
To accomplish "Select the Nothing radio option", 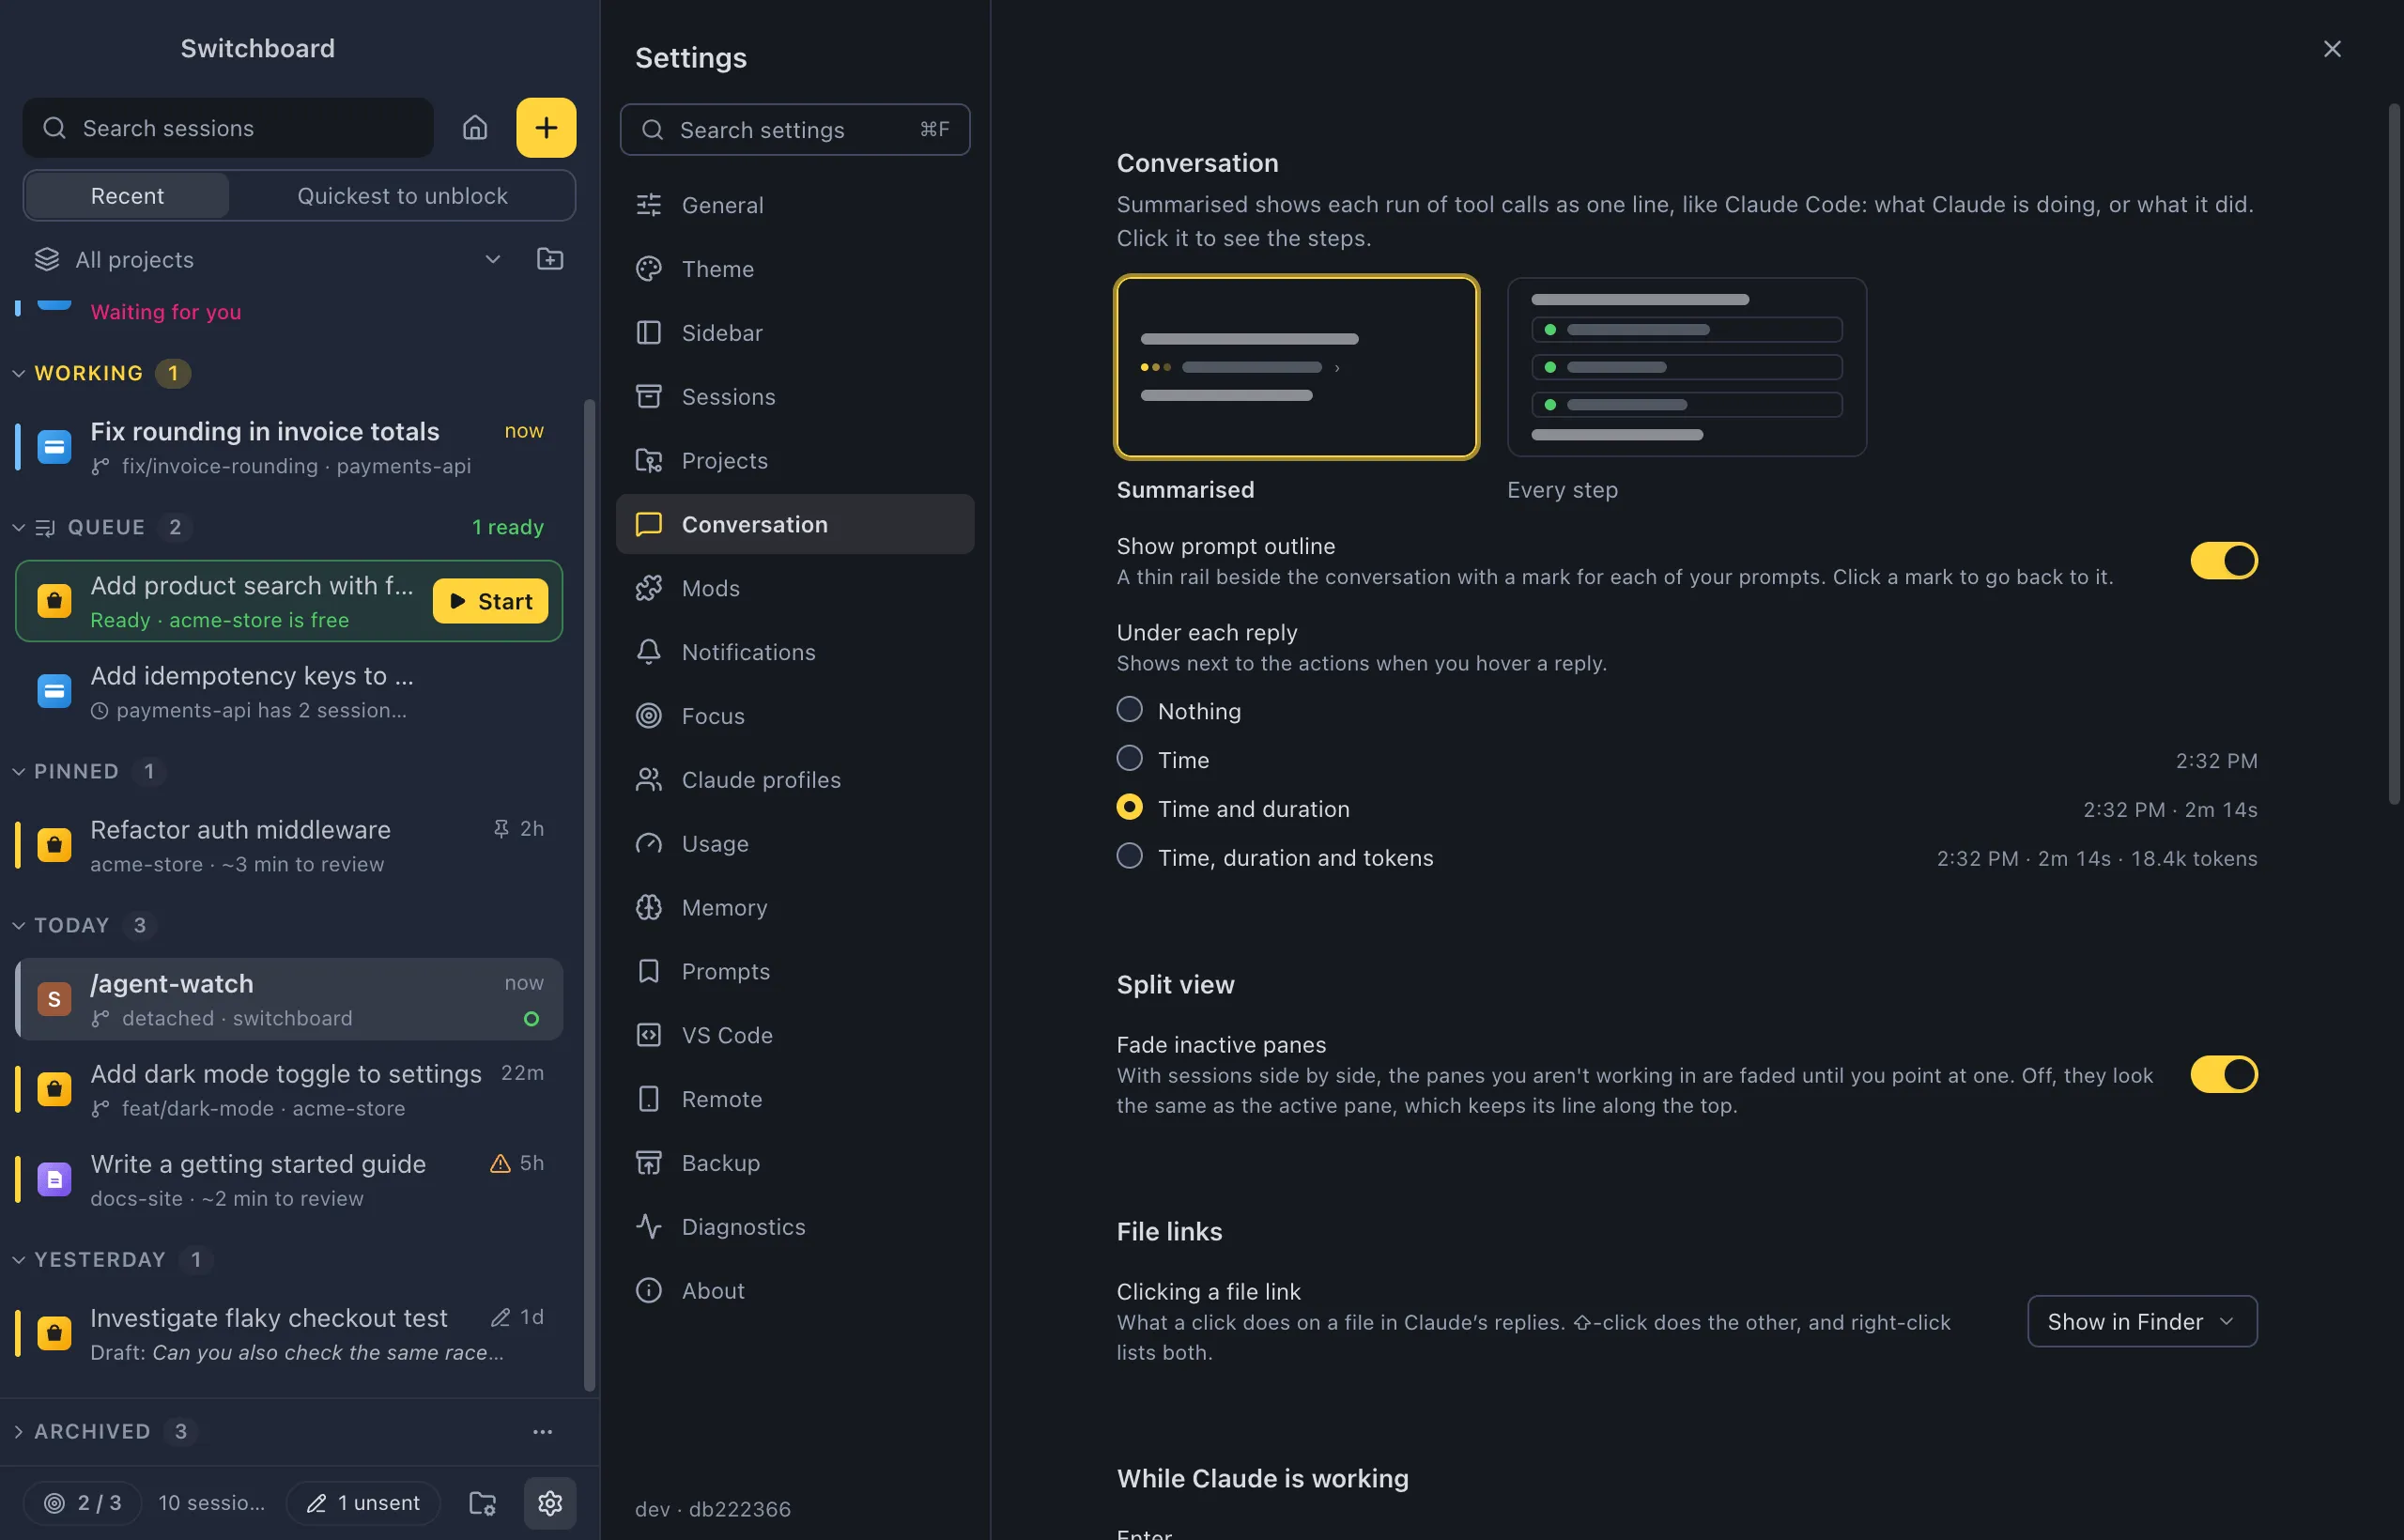I will coord(1129,709).
